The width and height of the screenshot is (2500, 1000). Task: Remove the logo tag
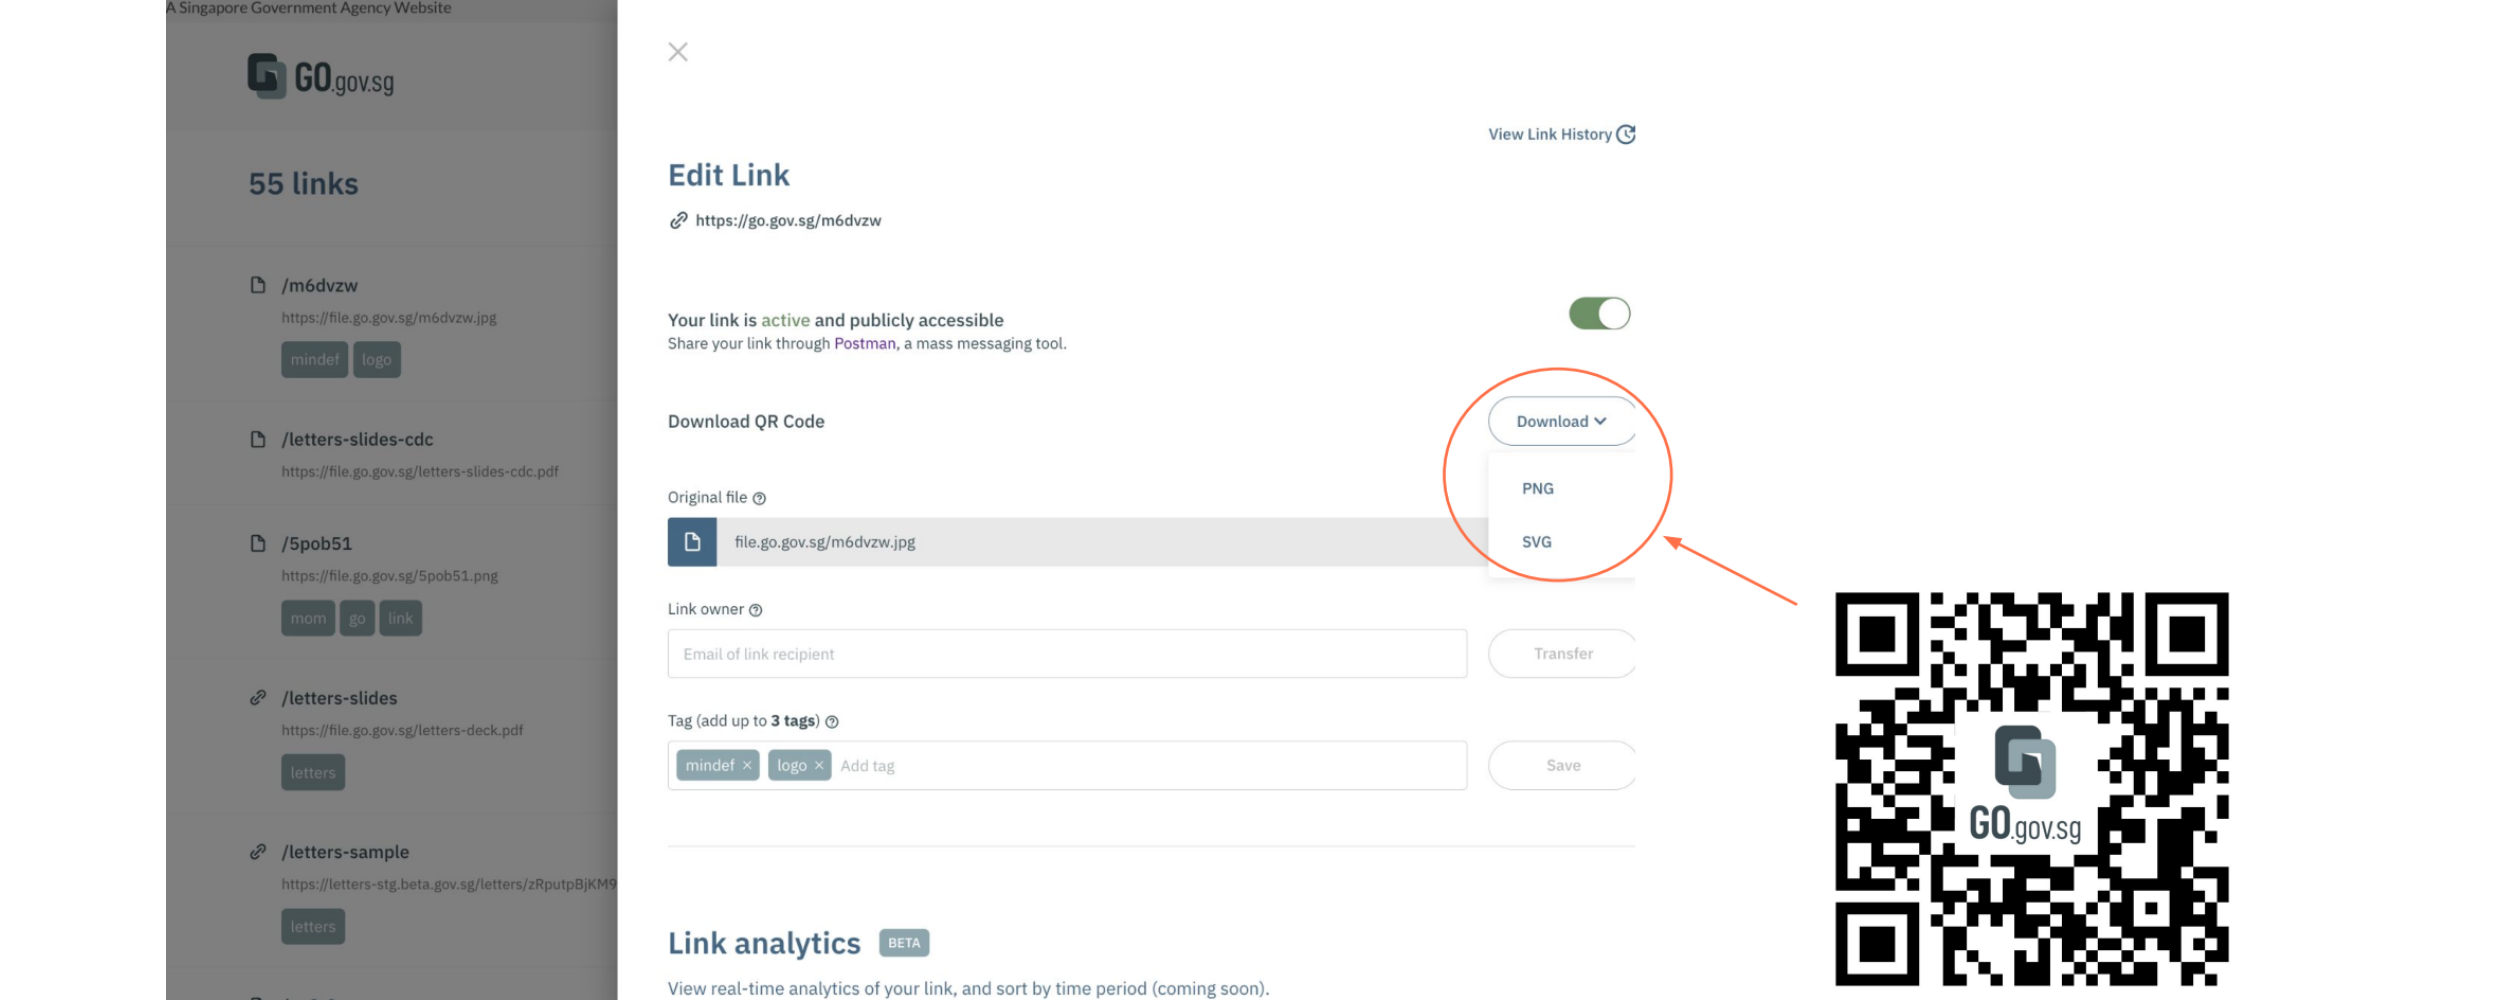pyautogui.click(x=818, y=766)
